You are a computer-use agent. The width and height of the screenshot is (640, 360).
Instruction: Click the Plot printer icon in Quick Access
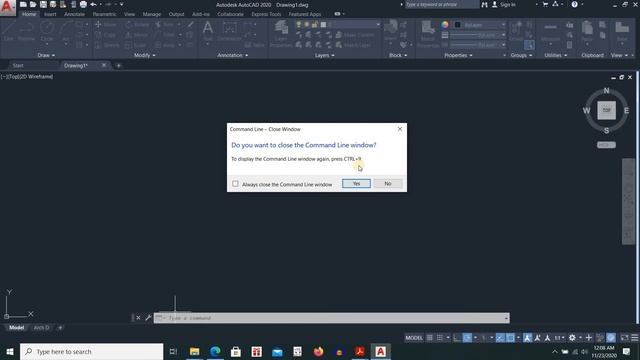click(x=83, y=4)
